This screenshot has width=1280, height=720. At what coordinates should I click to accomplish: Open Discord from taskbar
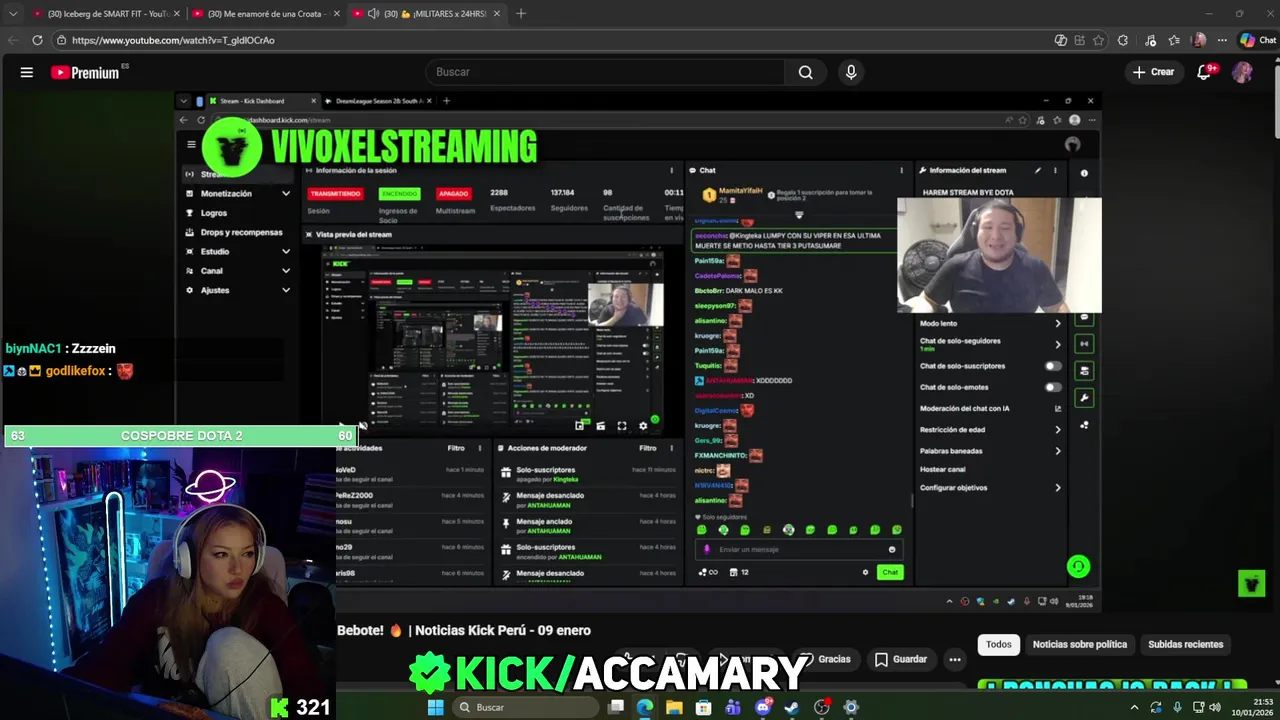click(763, 707)
